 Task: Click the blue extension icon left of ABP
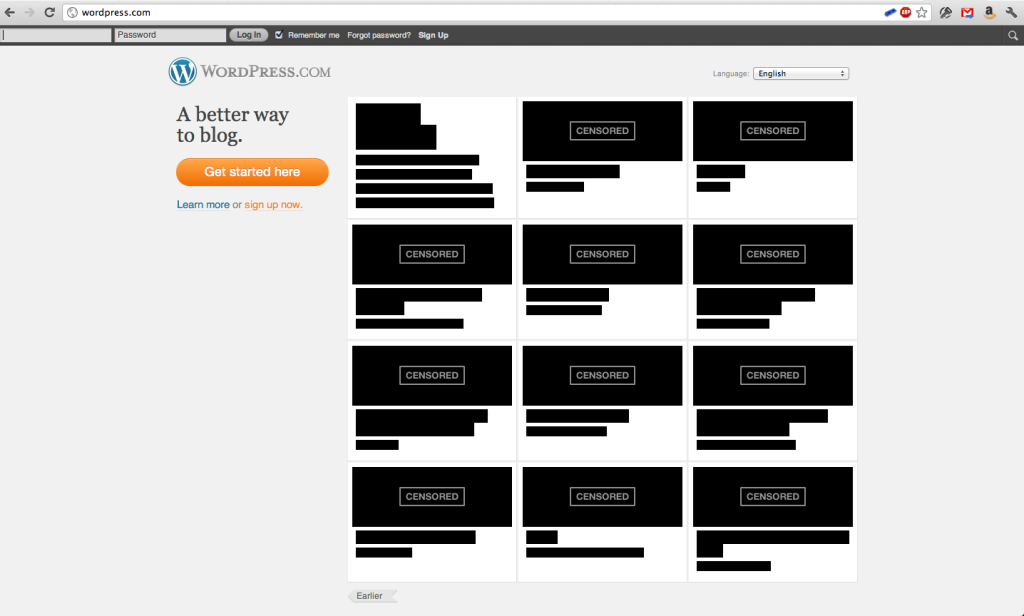[891, 12]
